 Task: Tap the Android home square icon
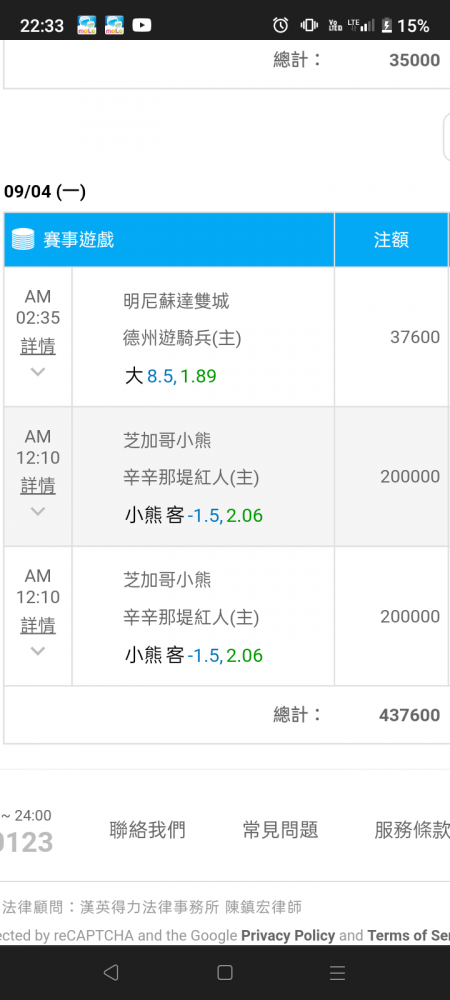pos(224,972)
